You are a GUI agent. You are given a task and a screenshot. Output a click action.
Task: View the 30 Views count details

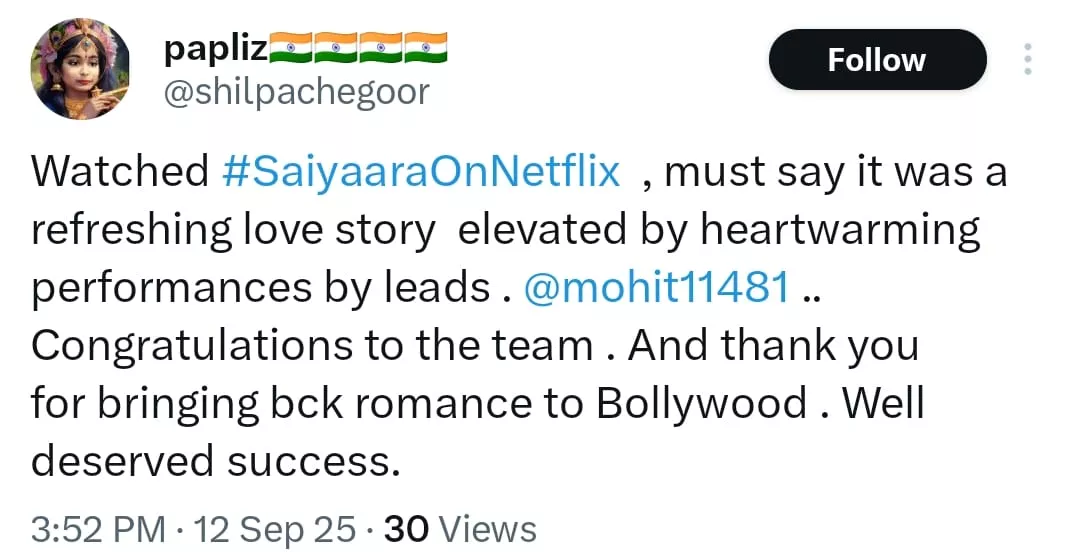click(x=460, y=529)
